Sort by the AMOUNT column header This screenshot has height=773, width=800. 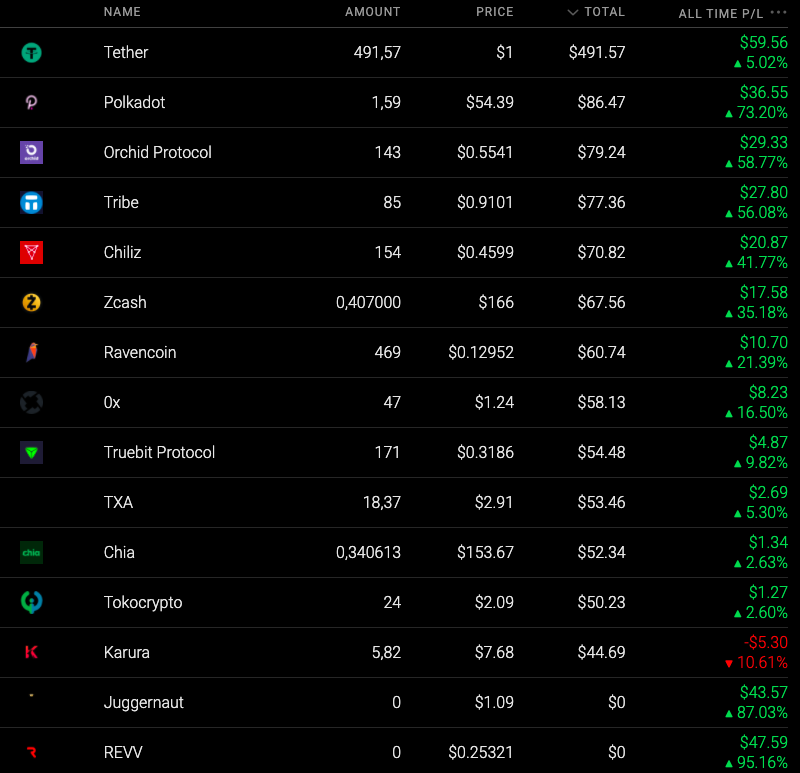point(372,12)
